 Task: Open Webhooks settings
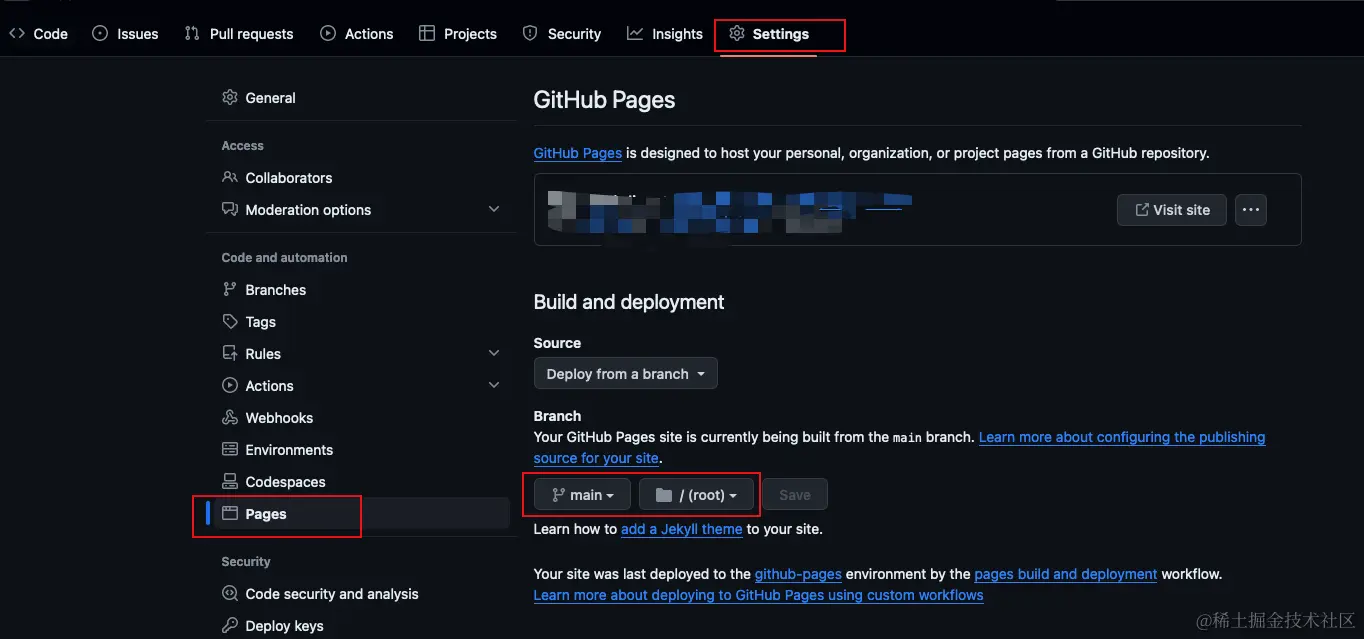pyautogui.click(x=361, y=418)
